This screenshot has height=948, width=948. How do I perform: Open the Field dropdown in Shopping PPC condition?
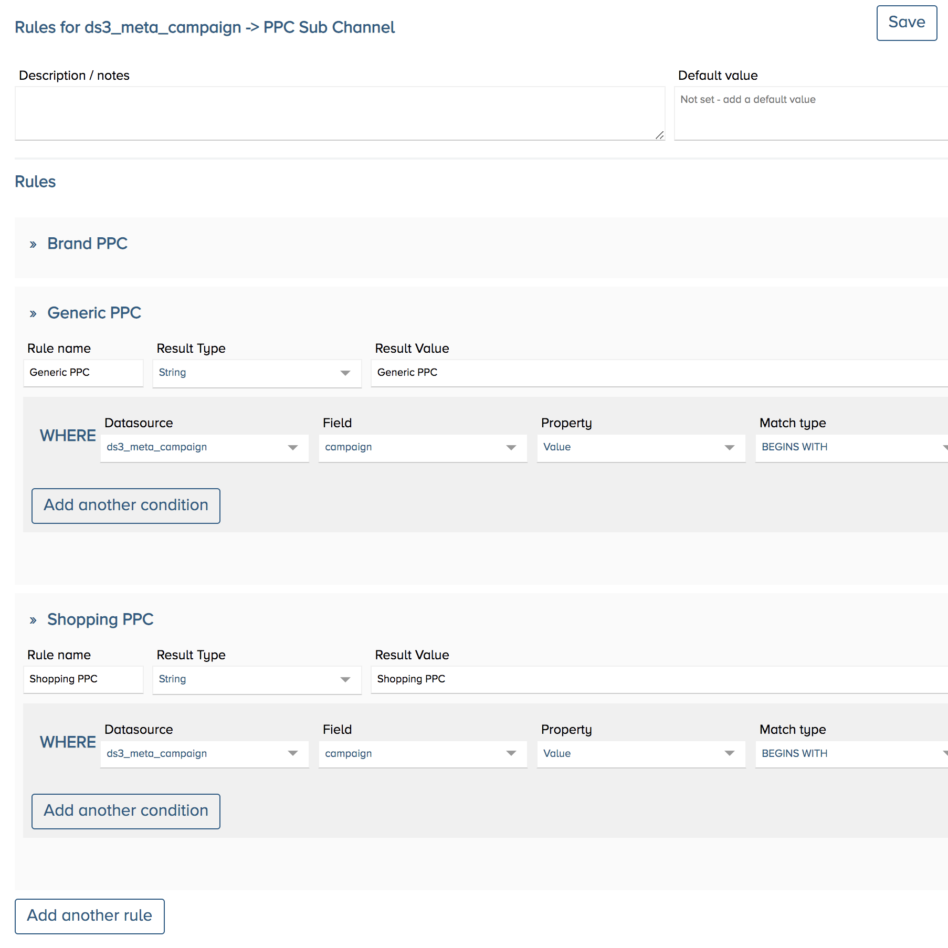tap(422, 753)
